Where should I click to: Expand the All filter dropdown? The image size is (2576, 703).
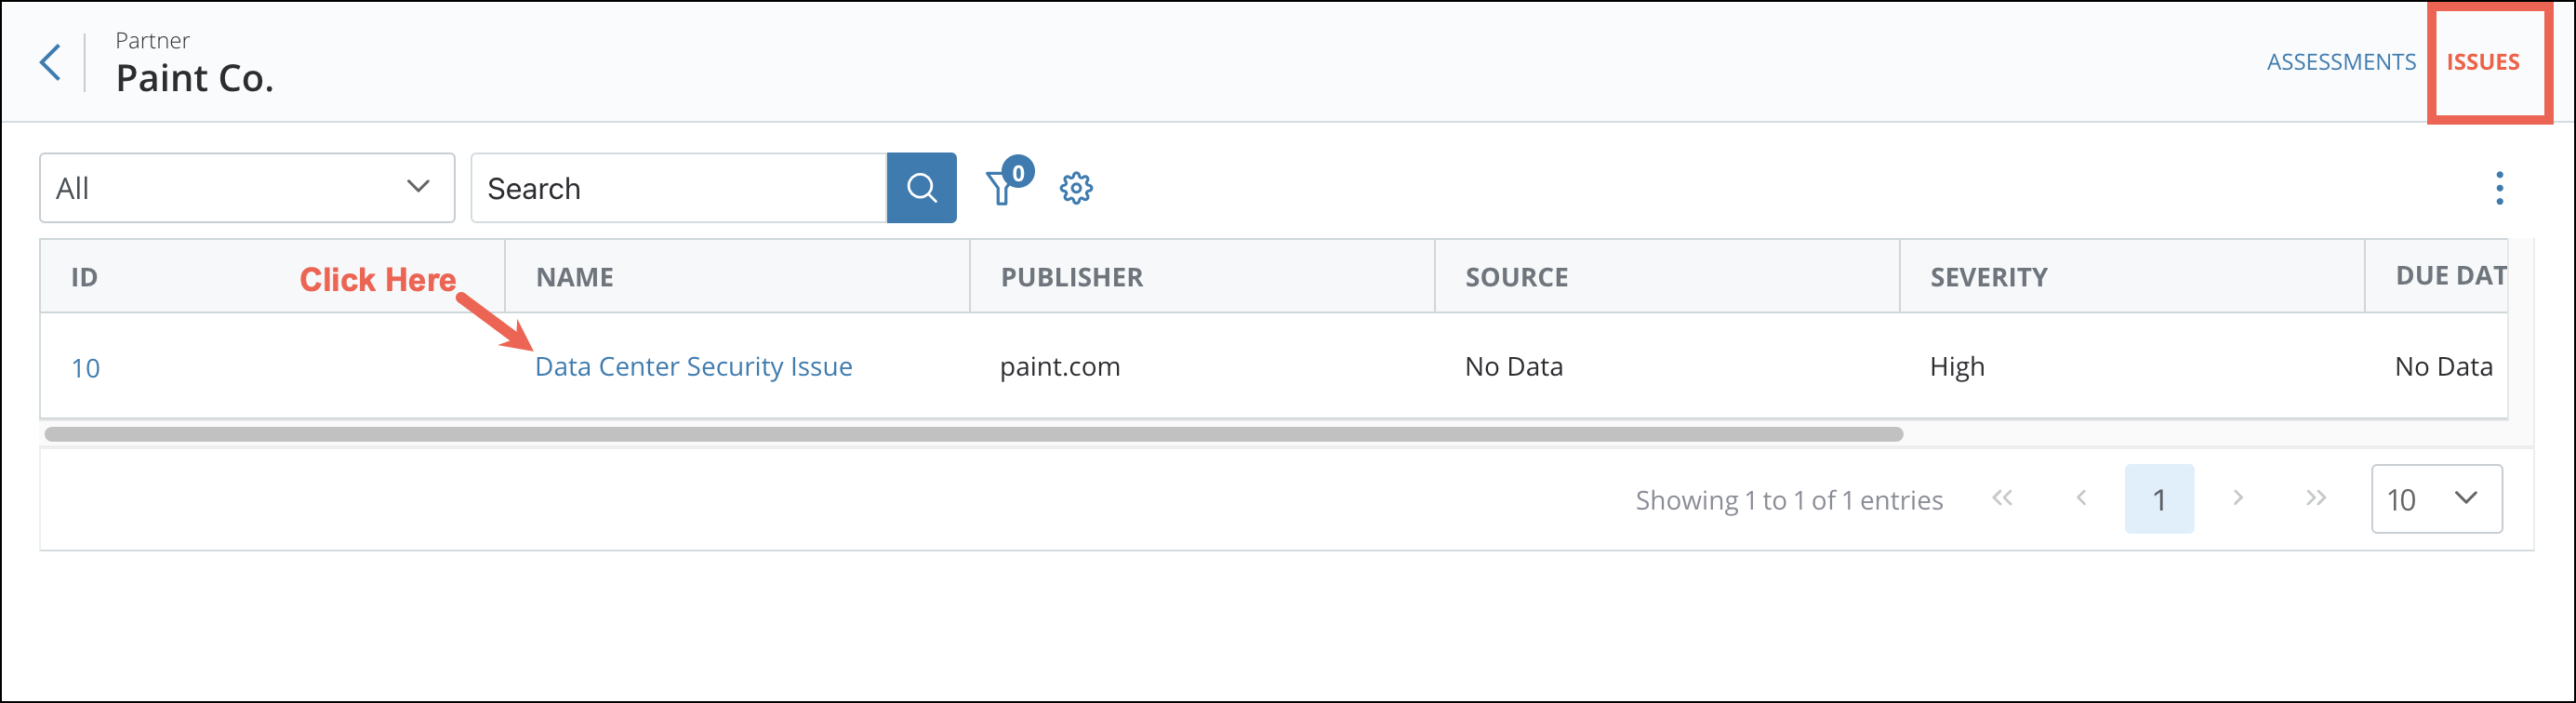click(x=247, y=188)
